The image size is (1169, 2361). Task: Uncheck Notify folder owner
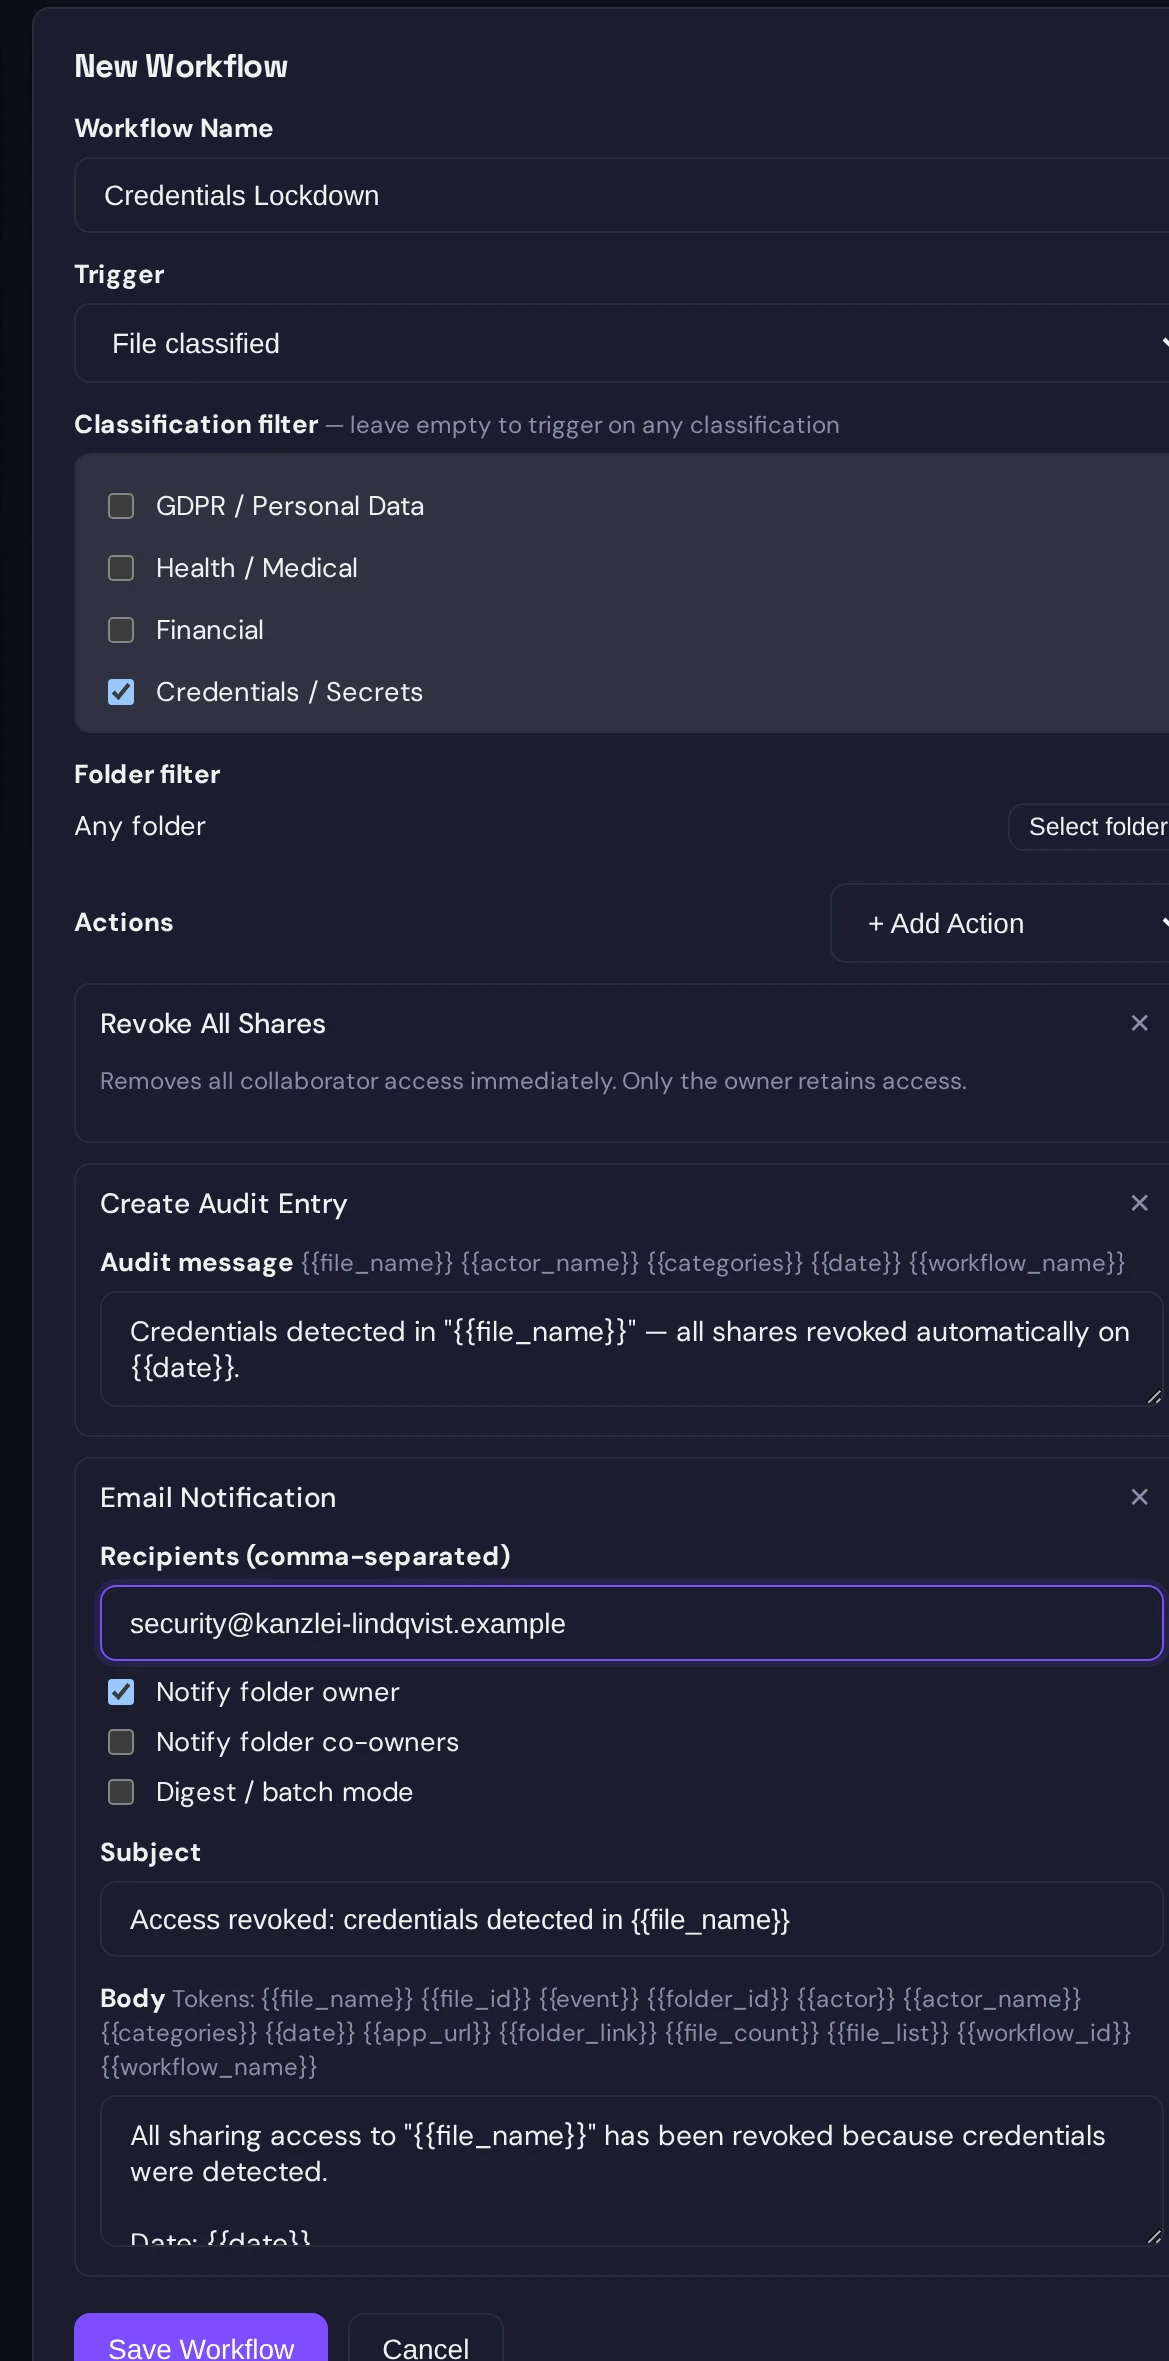tap(121, 1692)
